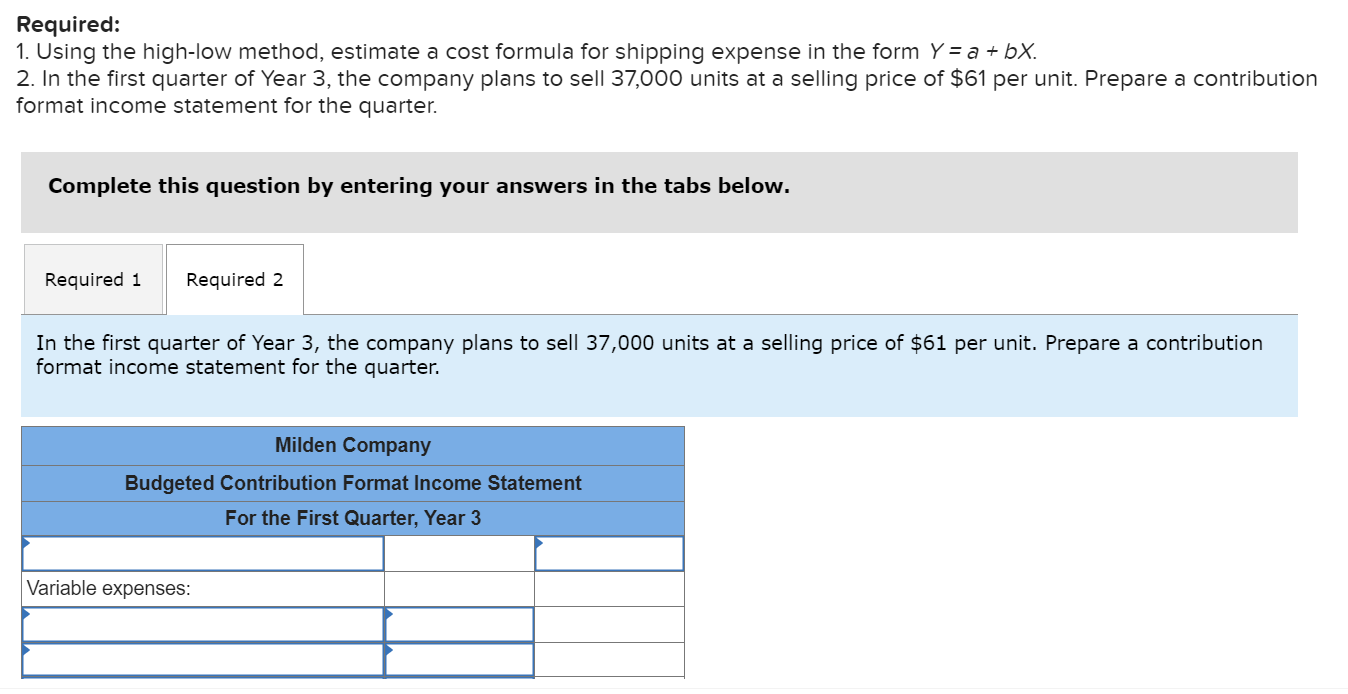Click the rightmost cell of the second variable expense row
Viewport: 1348px width, 694px height.
click(x=608, y=659)
